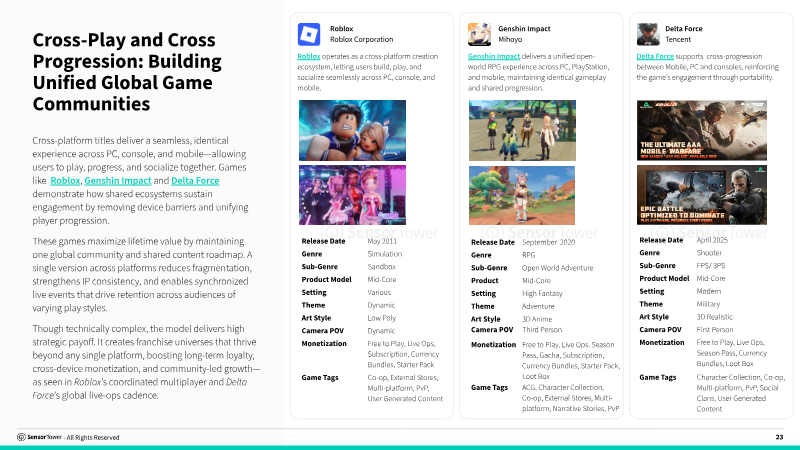Select Roblox setting value 'Various'
The height and width of the screenshot is (450, 800).
coord(379,292)
